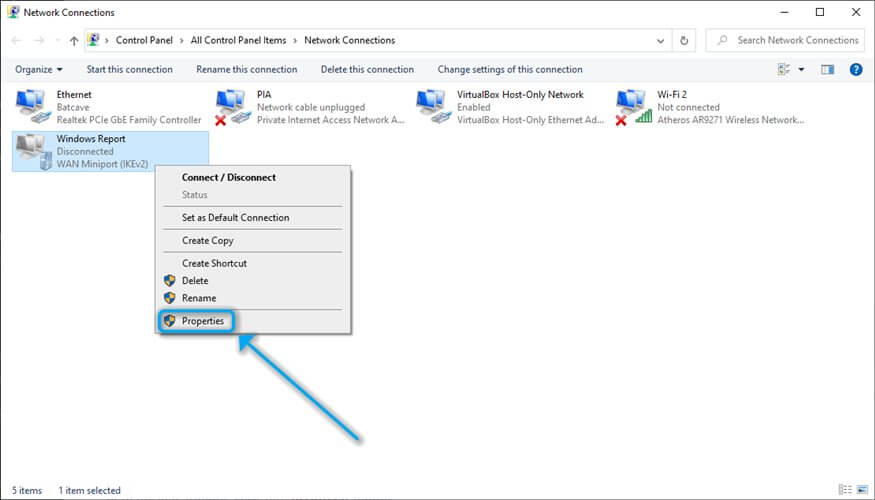Viewport: 875px width, 500px height.
Task: Click the Windows Report connection name
Action: pos(91,139)
